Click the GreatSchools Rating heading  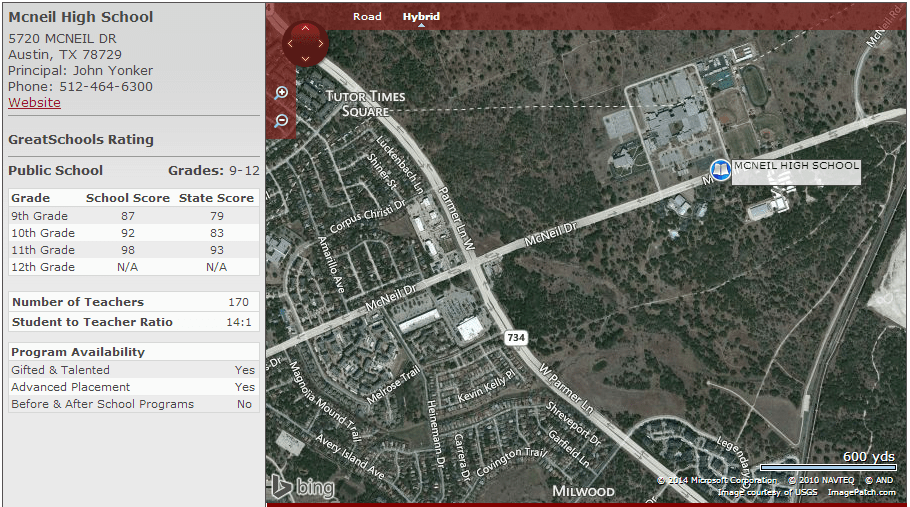[81, 140]
